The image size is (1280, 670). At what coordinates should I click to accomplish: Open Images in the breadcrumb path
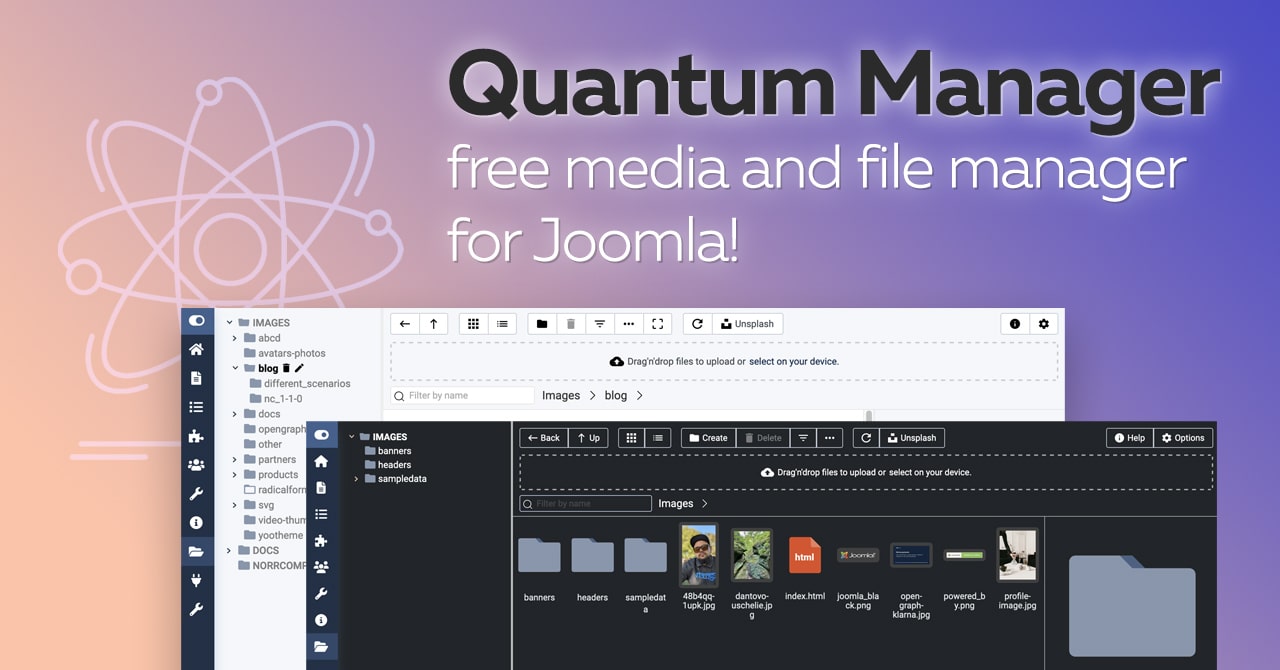tap(561, 395)
